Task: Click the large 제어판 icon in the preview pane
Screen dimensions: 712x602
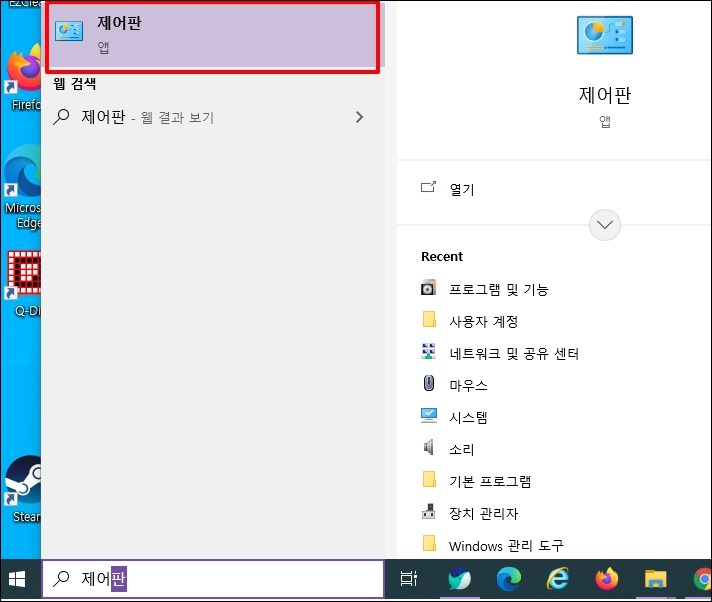Action: pos(604,35)
